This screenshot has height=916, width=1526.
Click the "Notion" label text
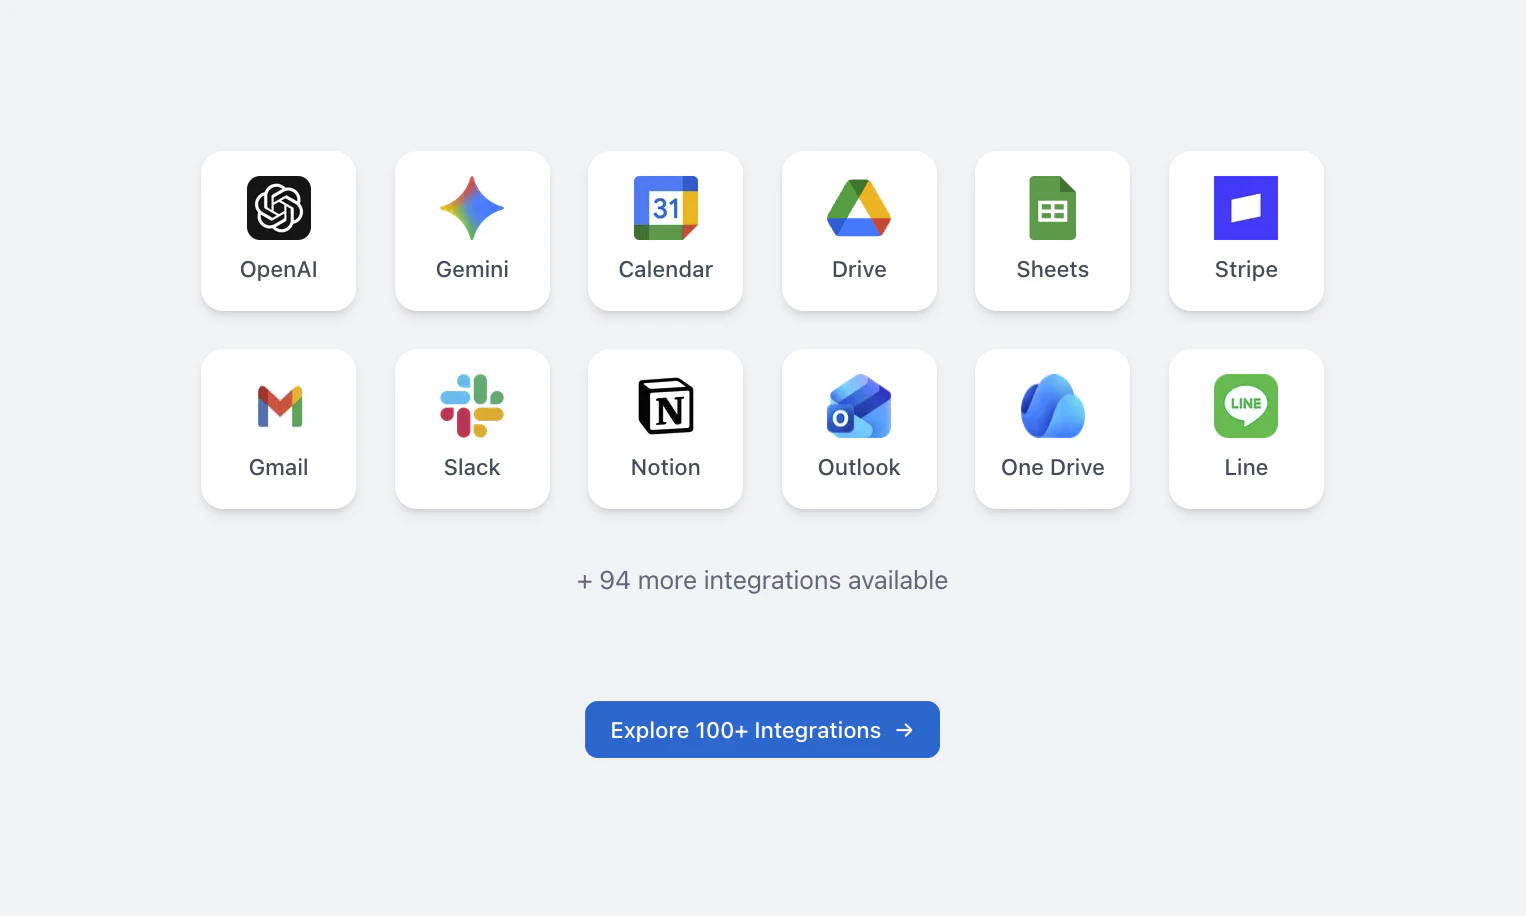coord(666,468)
